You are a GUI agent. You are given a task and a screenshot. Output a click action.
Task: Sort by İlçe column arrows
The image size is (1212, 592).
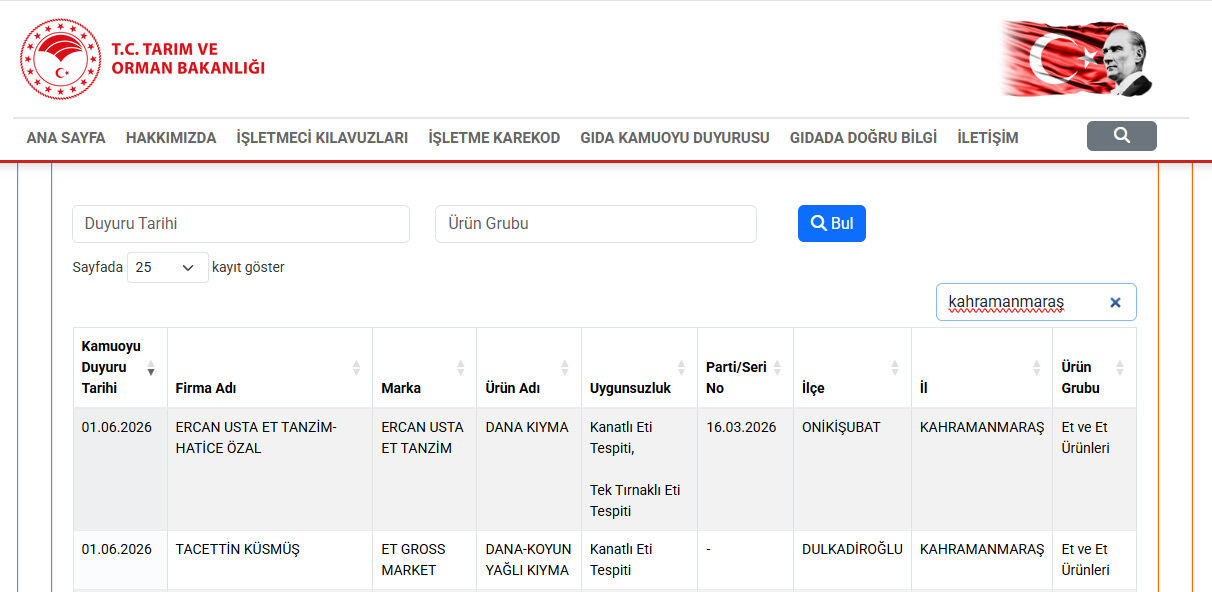point(895,368)
